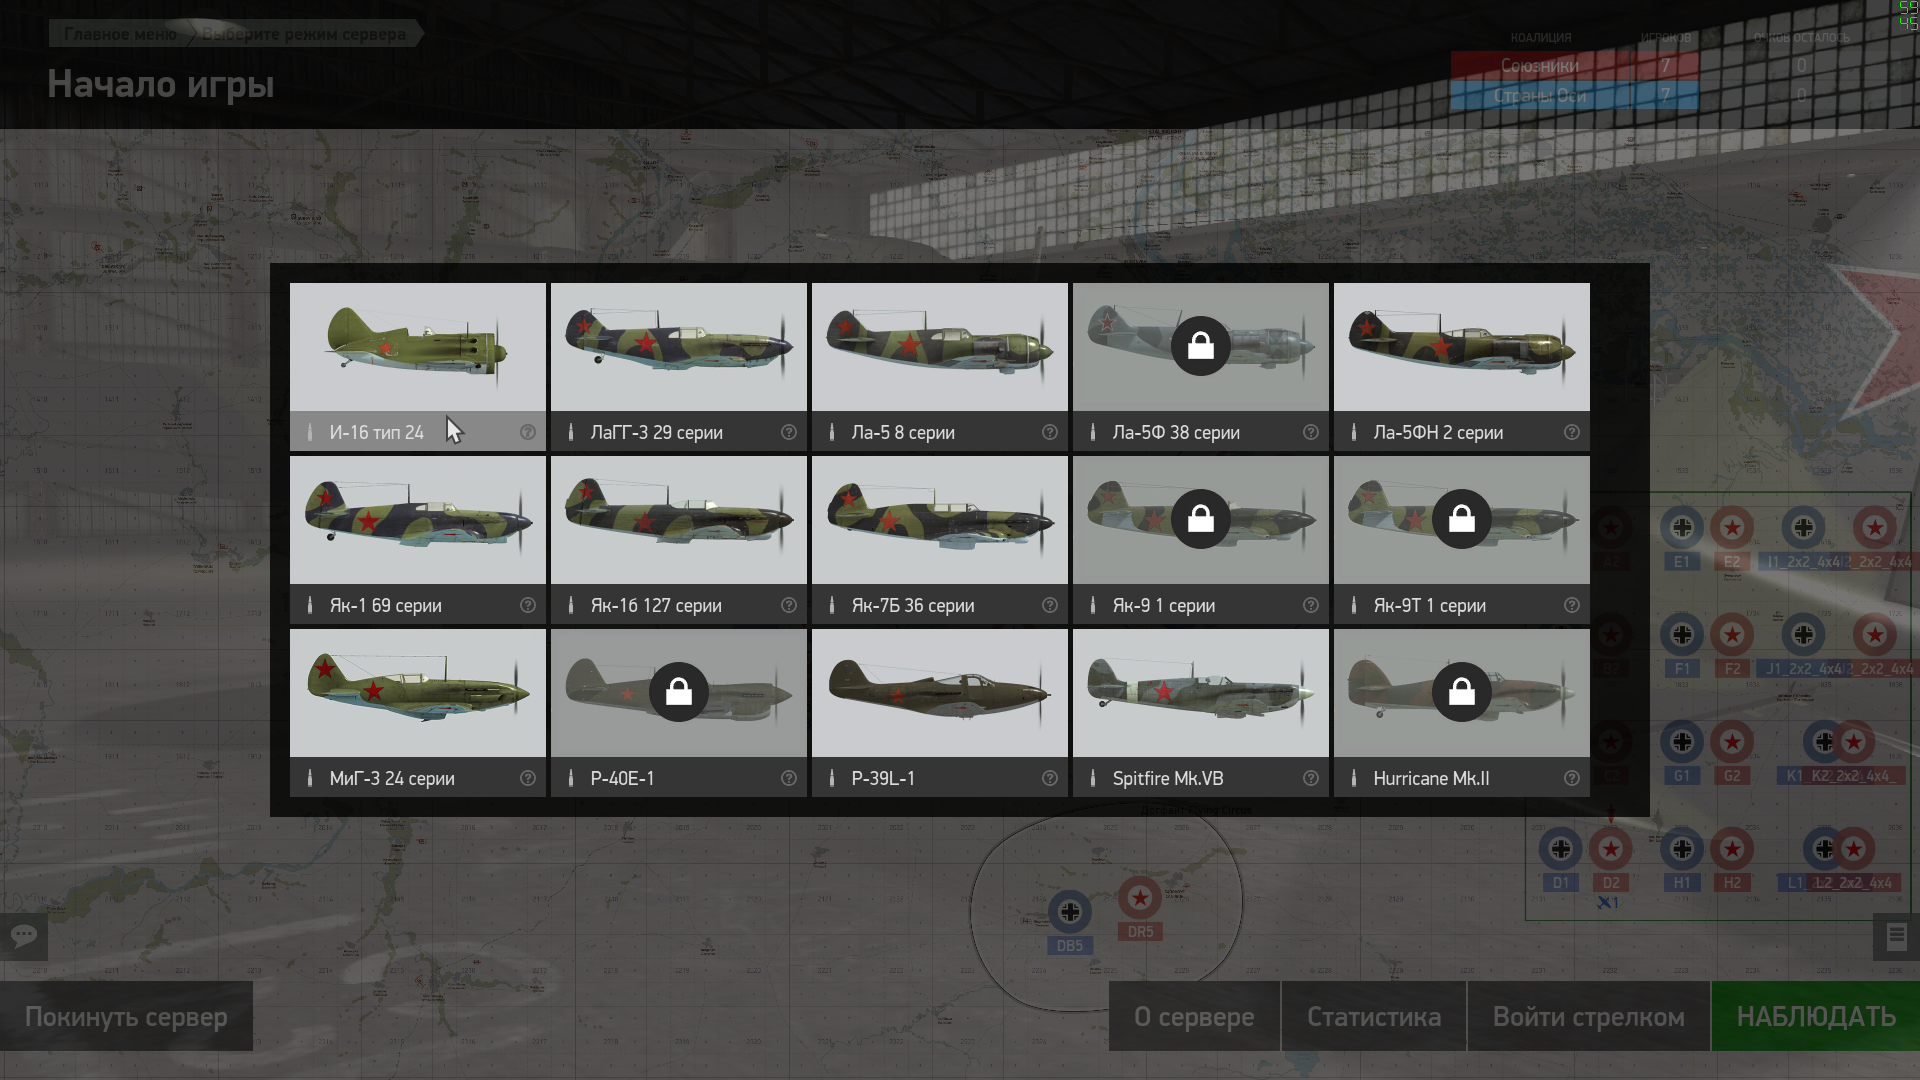Click Покинуть сервер to leave the server
The image size is (1920, 1080).
[x=126, y=1016]
